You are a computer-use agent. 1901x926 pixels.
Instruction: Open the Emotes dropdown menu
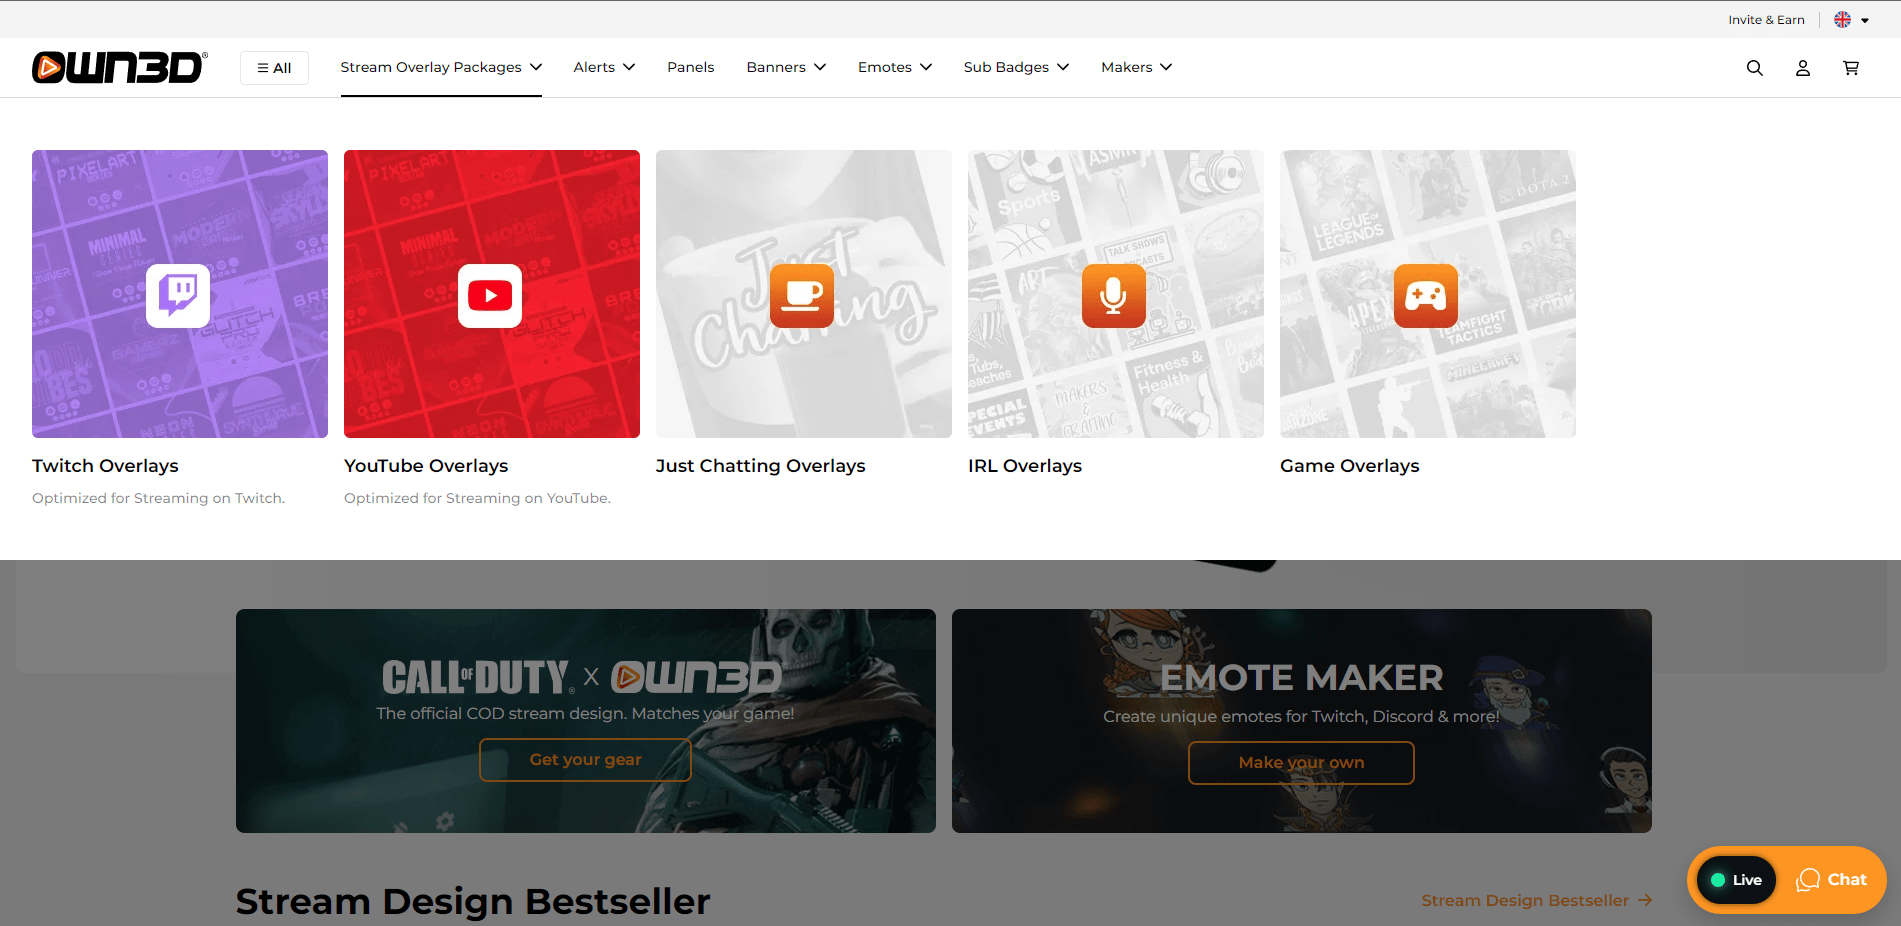[893, 67]
